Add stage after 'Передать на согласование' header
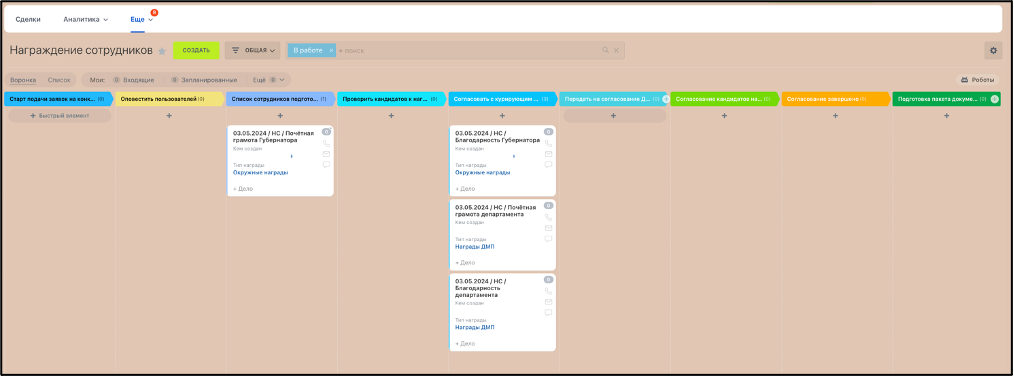1014x377 pixels. point(665,99)
